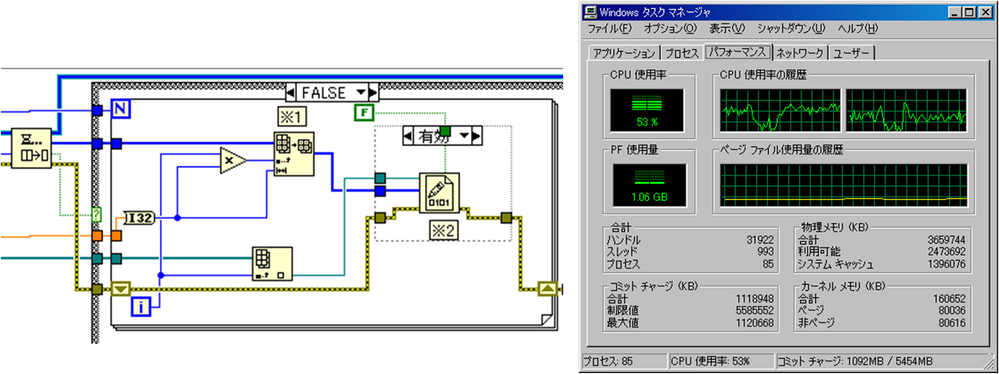Click the ハンドル value 31922
The width and height of the screenshot is (999, 374).
759,240
